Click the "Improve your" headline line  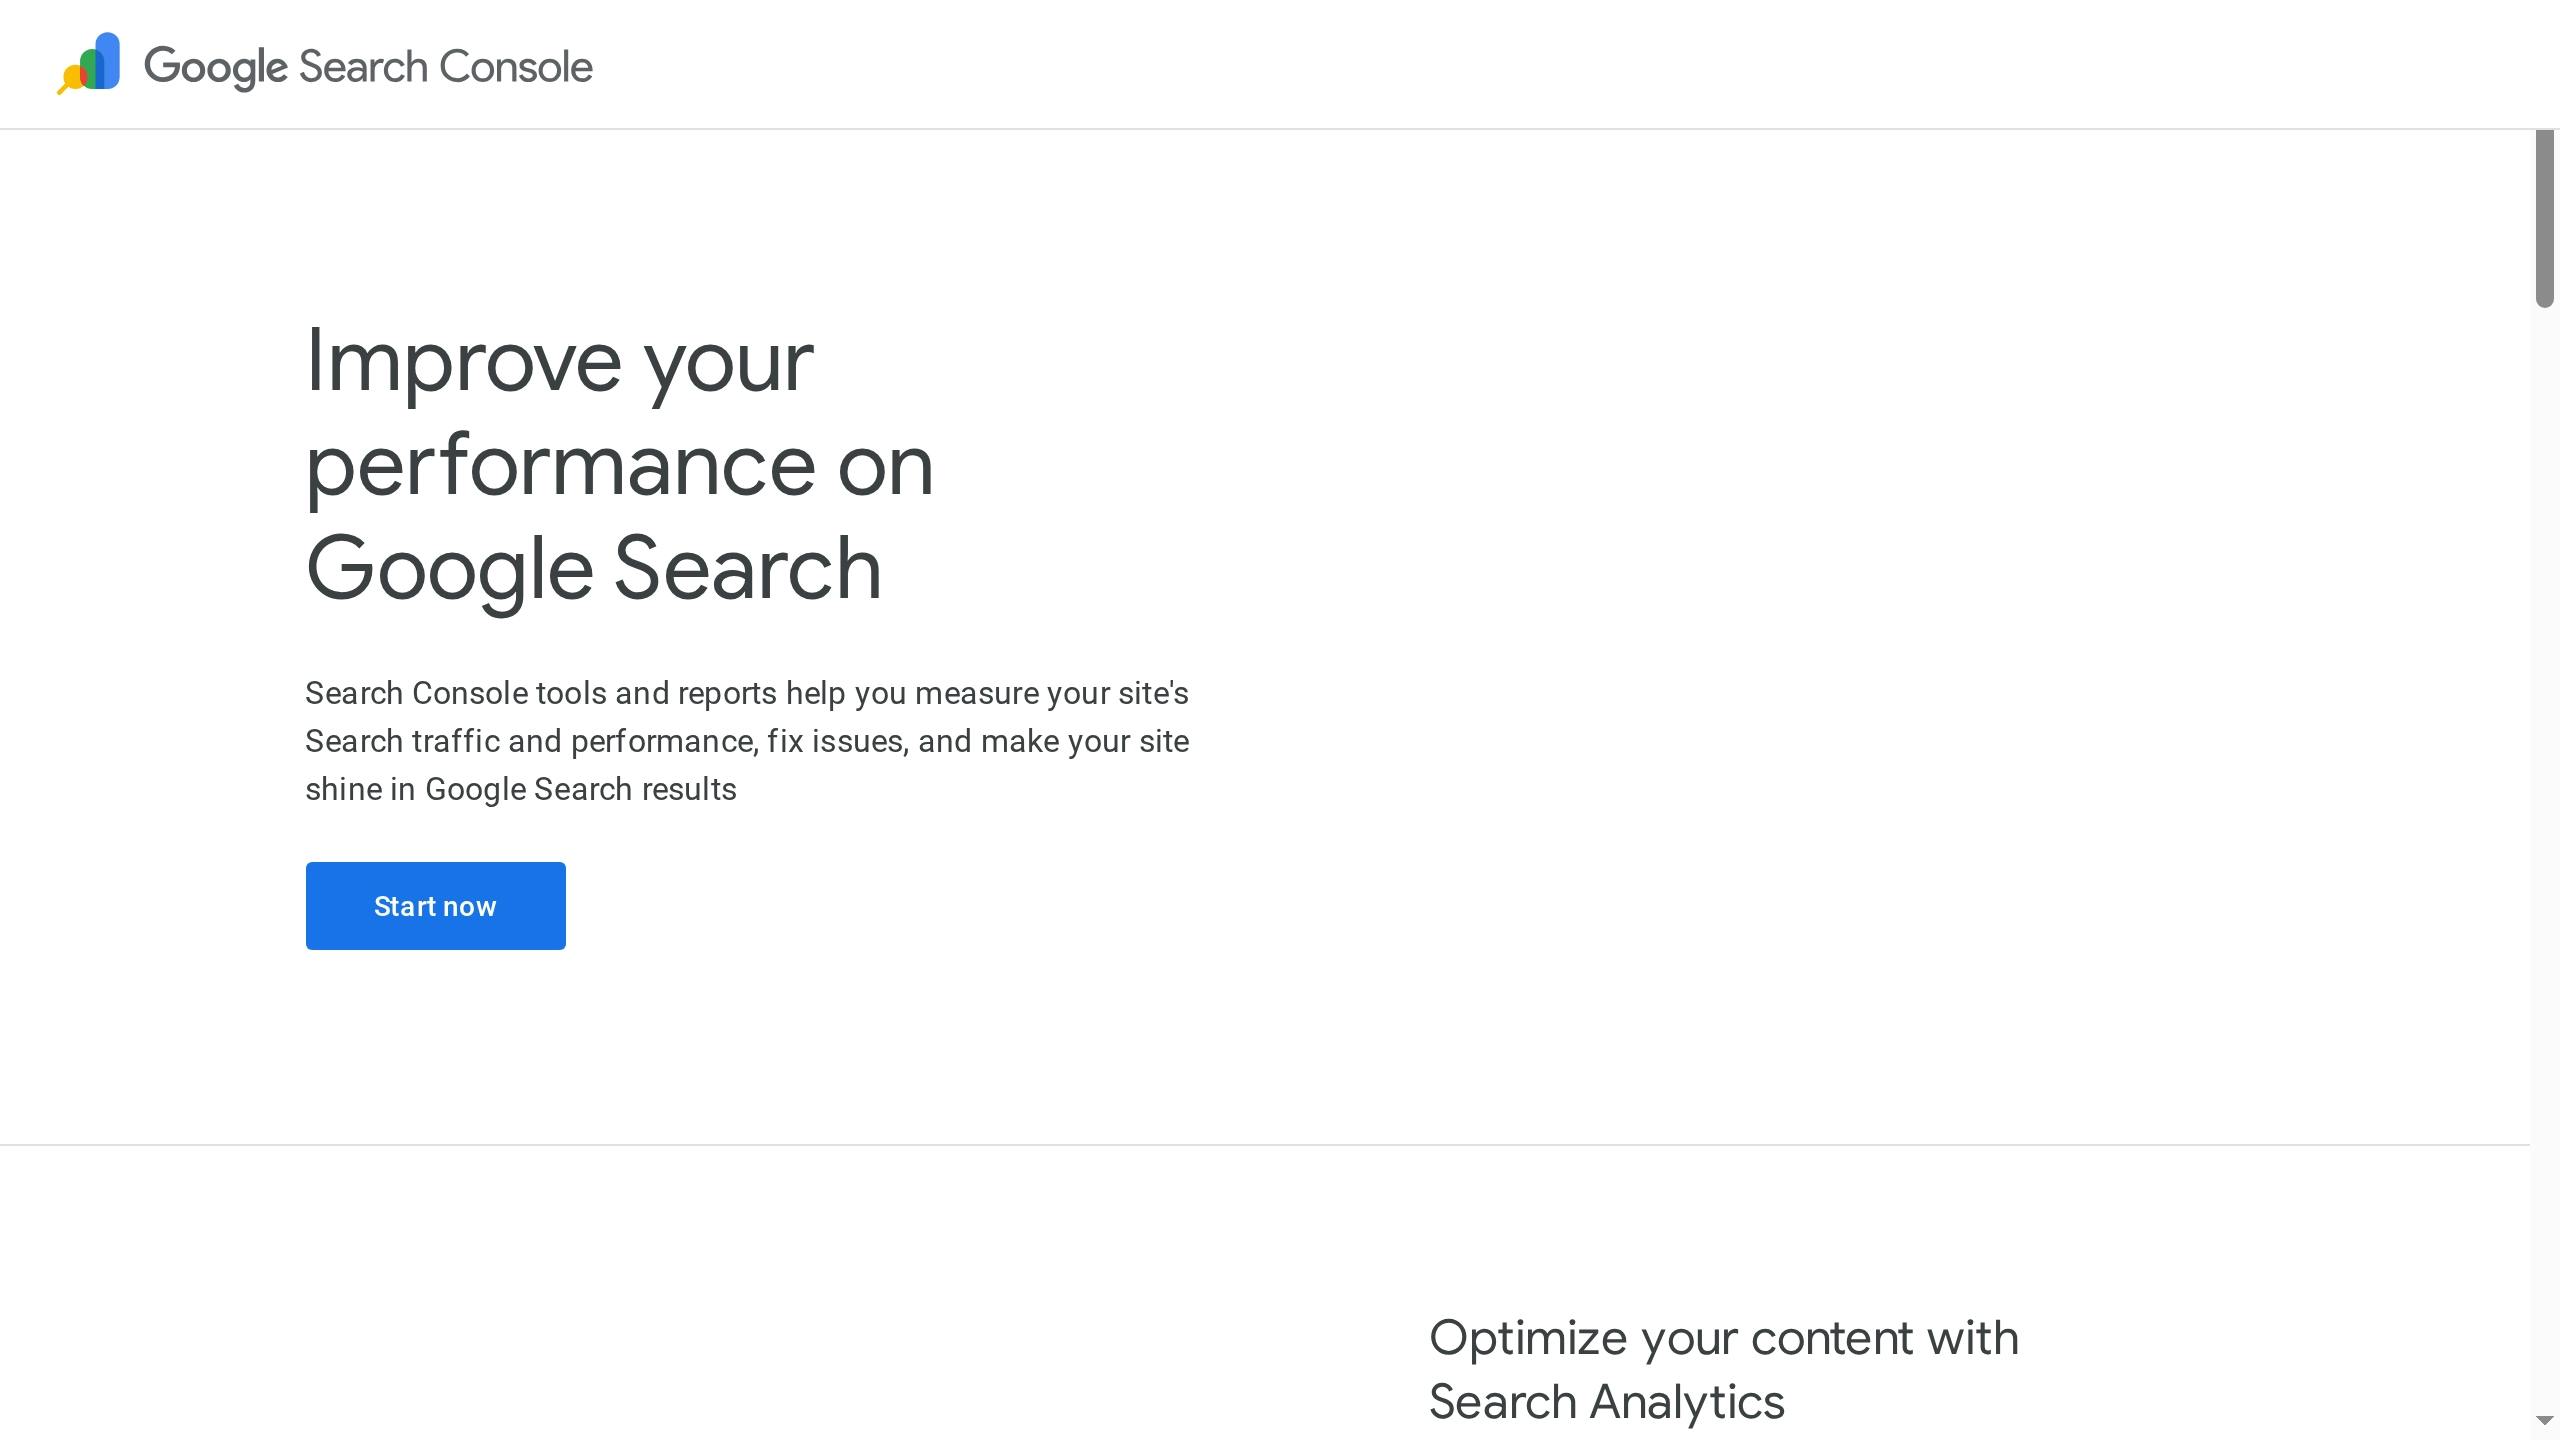point(559,362)
